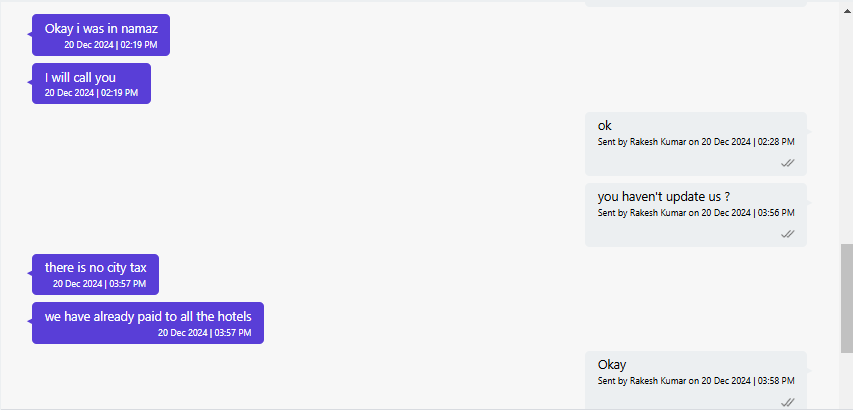Image resolution: width=853 pixels, height=410 pixels.
Task: Click the 03:57 PM timestamp under 'there is no city tax'
Action: pos(100,284)
